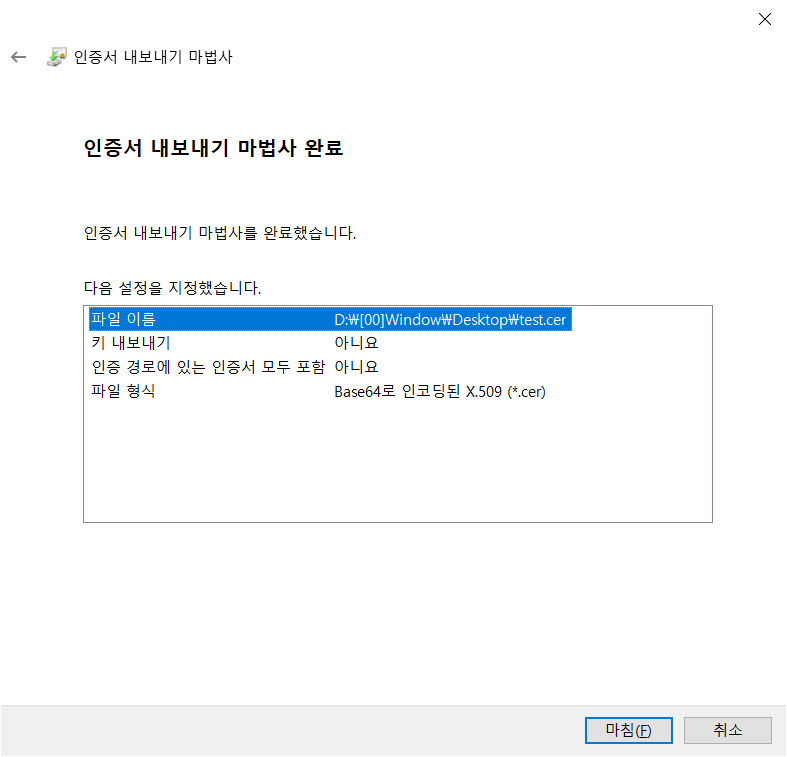The width and height of the screenshot is (787, 757).
Task: Click the 취소 cancel button
Action: point(727,730)
